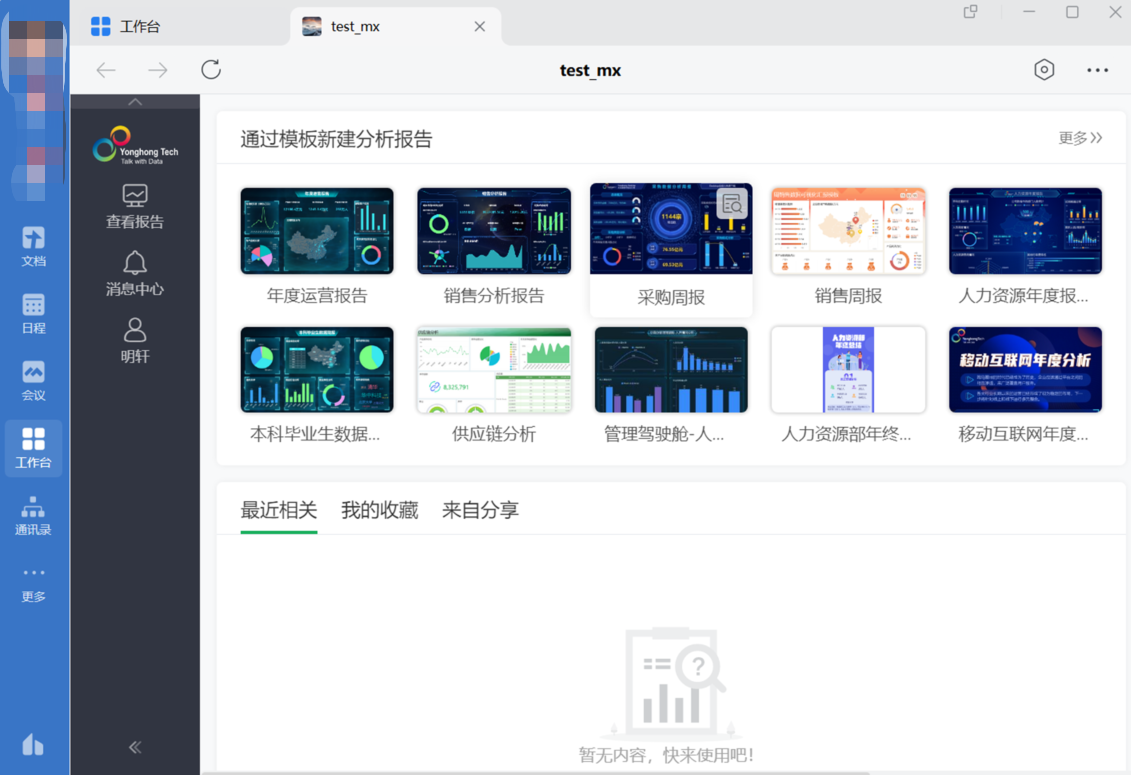The height and width of the screenshot is (775, 1131).
Task: Collapse the dark navigation panel
Action: [135, 747]
